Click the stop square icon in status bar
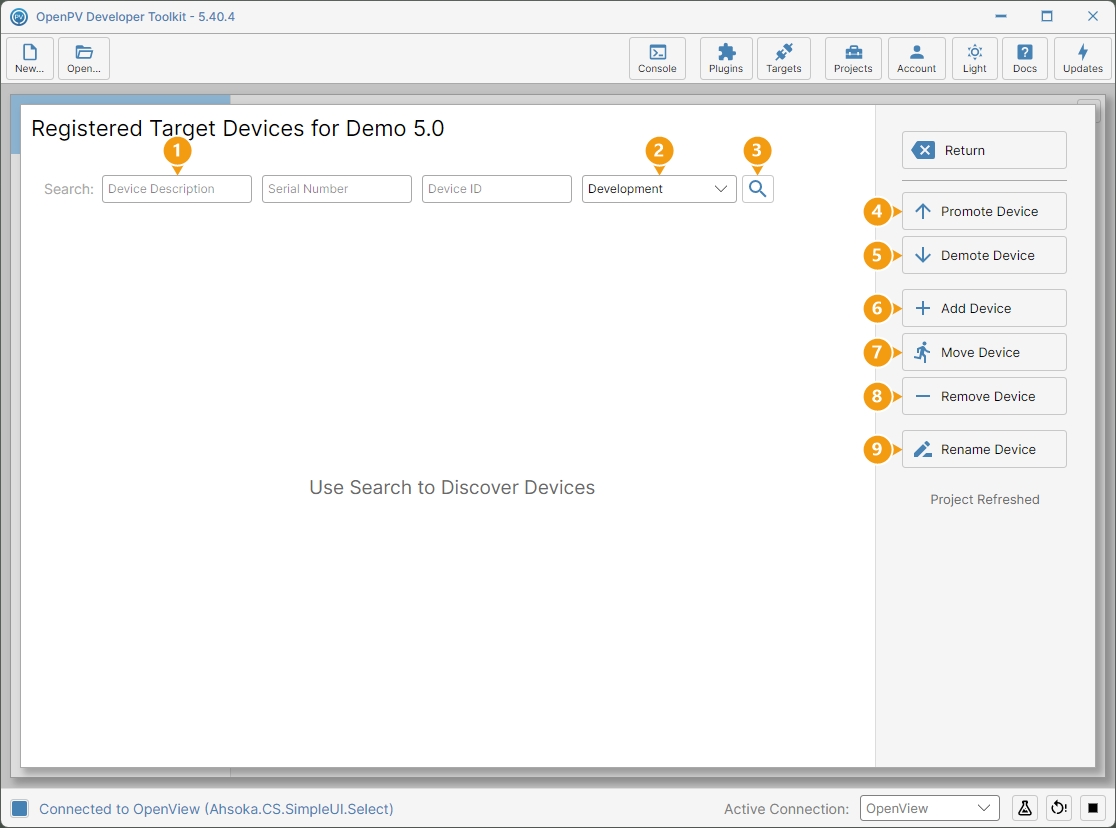 [1093, 808]
